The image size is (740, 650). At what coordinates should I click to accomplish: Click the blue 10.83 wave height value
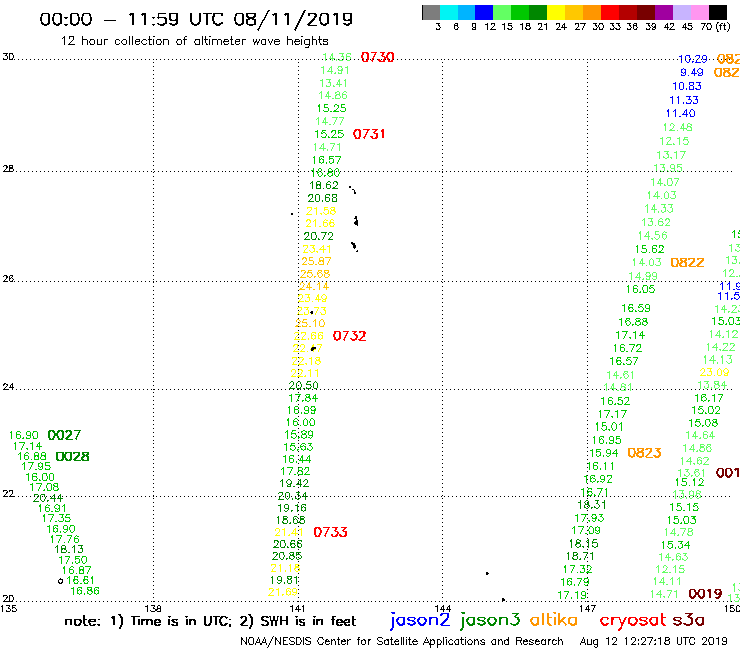[x=687, y=86]
